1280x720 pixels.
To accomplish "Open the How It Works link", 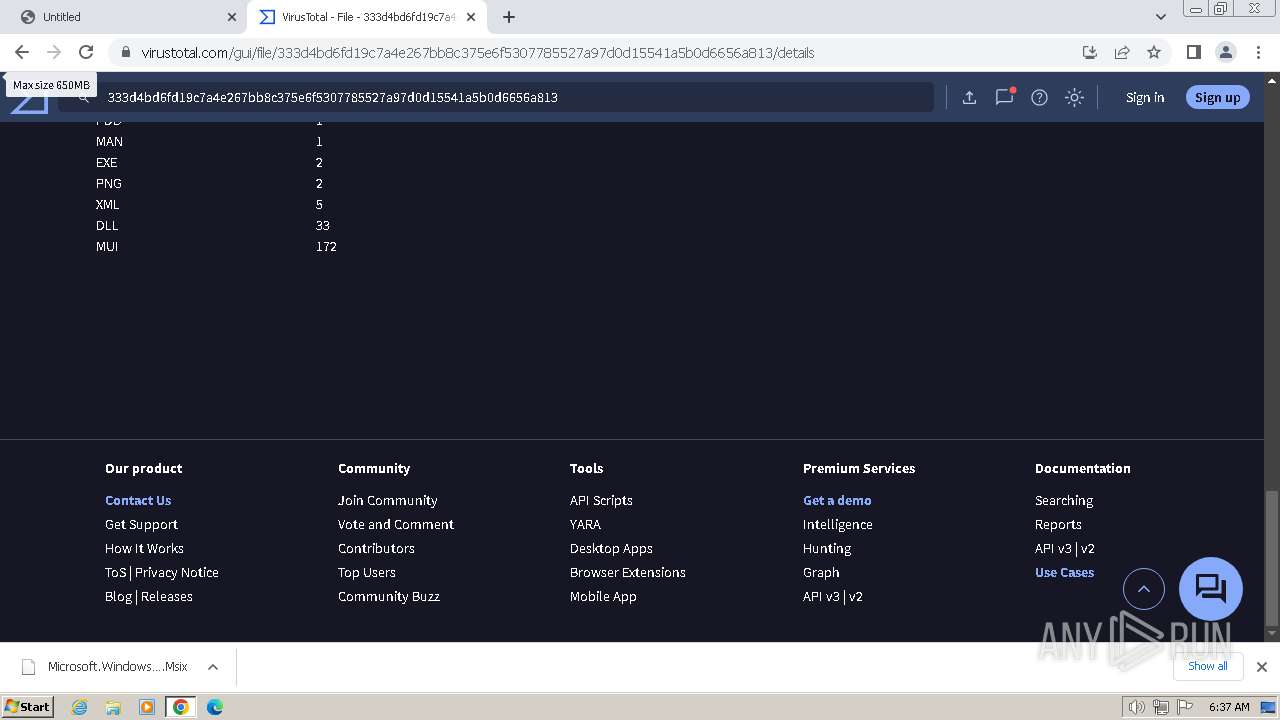I will [x=144, y=548].
